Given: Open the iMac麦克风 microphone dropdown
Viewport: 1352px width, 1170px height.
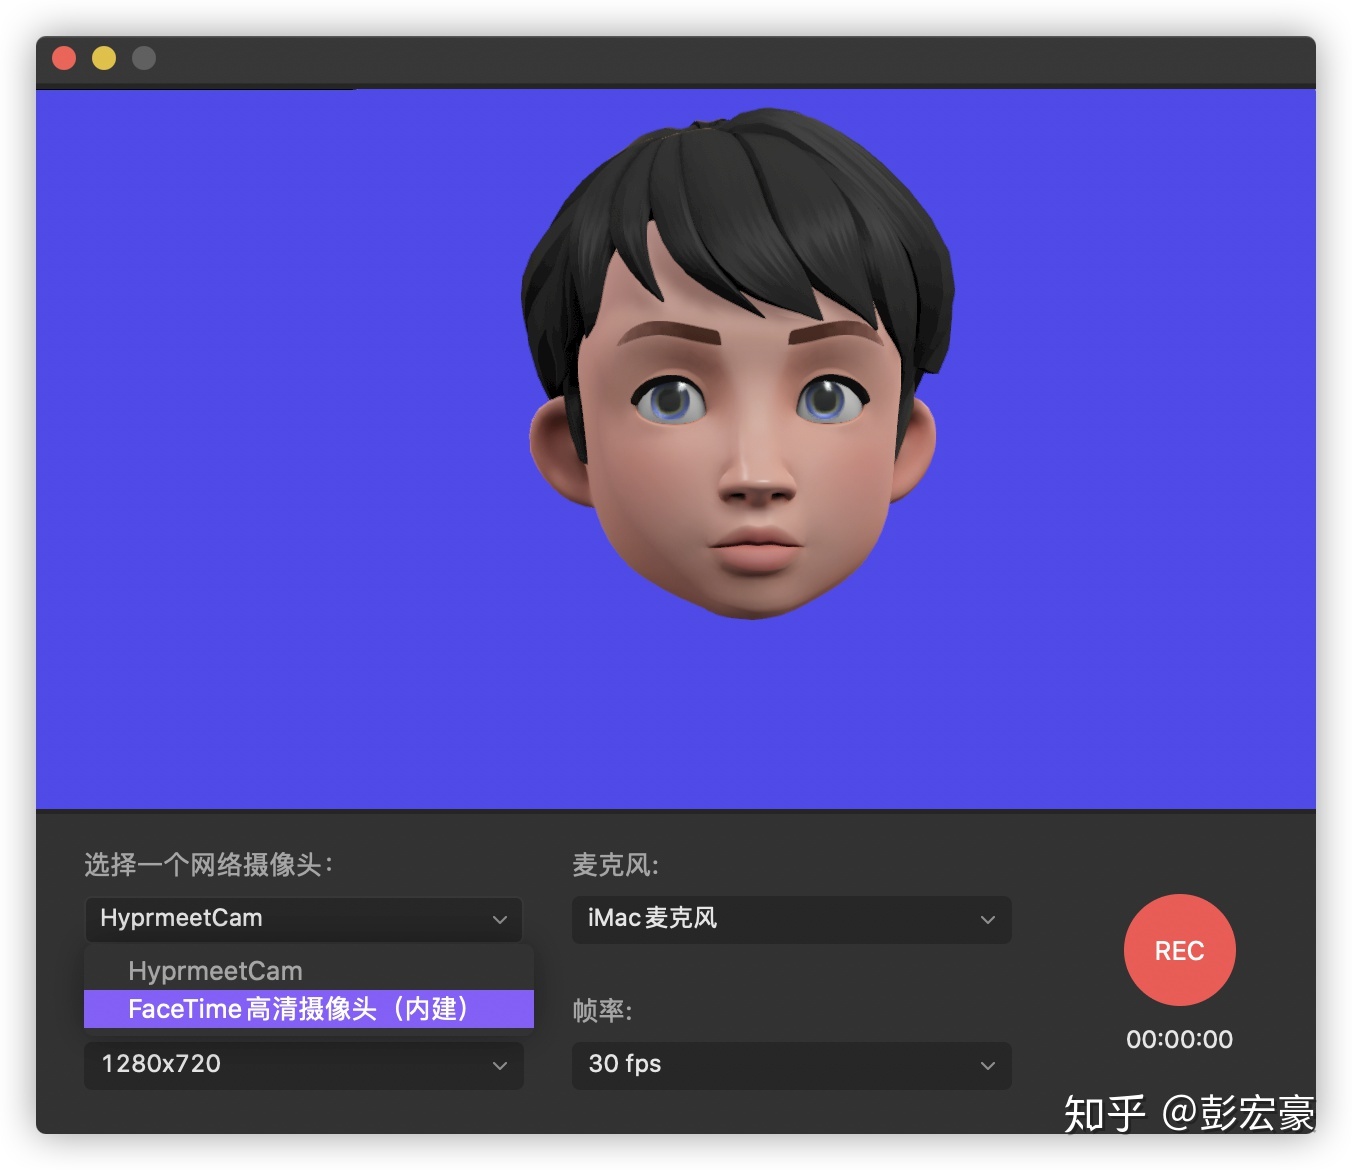Looking at the screenshot, I should [x=792, y=919].
